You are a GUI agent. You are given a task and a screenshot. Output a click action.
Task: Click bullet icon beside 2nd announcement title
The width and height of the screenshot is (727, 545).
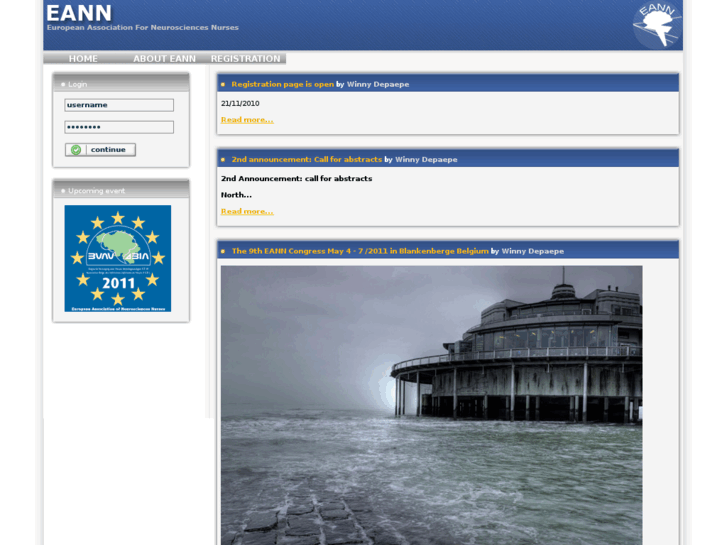click(x=223, y=160)
